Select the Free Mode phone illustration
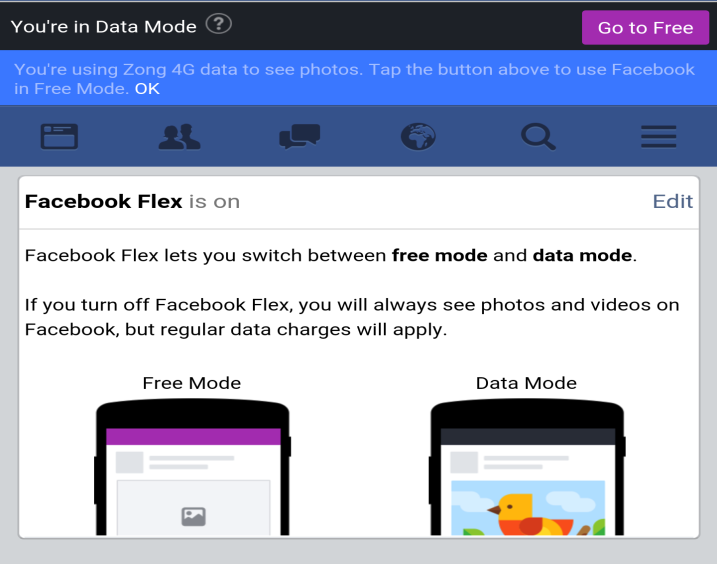This screenshot has height=564, width=717. [x=193, y=467]
